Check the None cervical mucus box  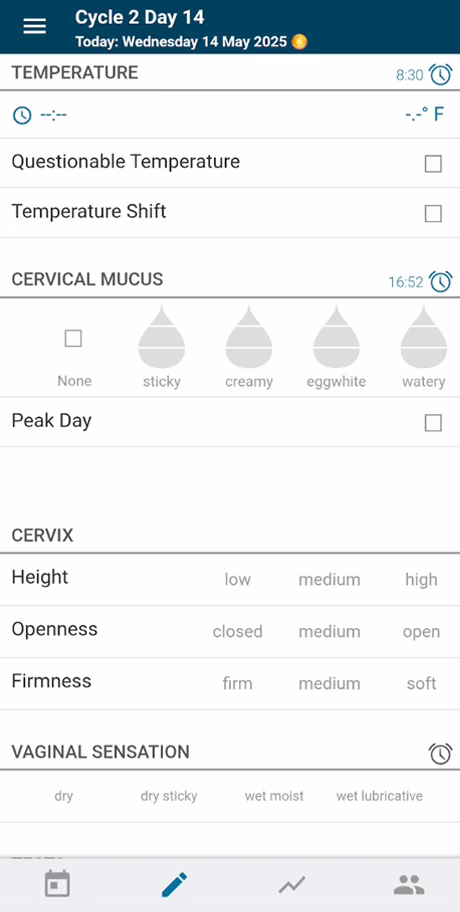73,338
